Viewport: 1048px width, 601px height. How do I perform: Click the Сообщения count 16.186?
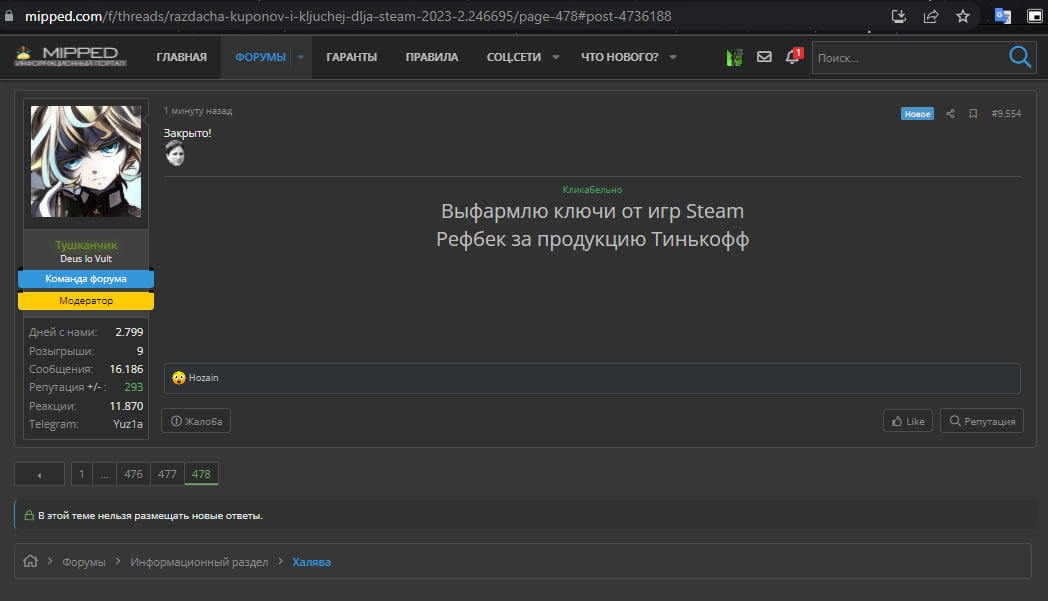(x=126, y=369)
